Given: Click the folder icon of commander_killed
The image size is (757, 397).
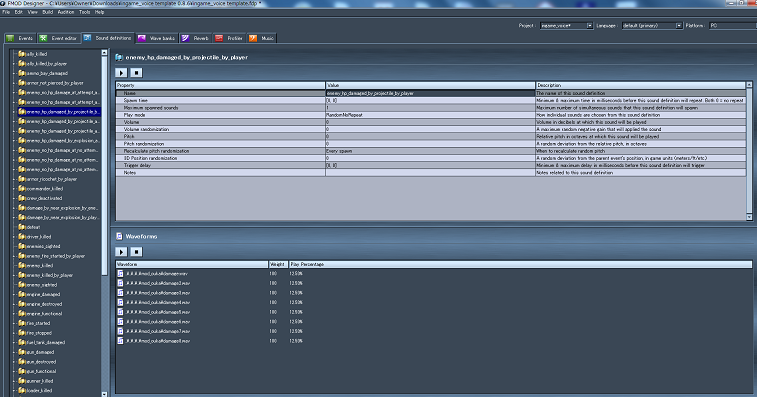Looking at the screenshot, I should point(21,188).
